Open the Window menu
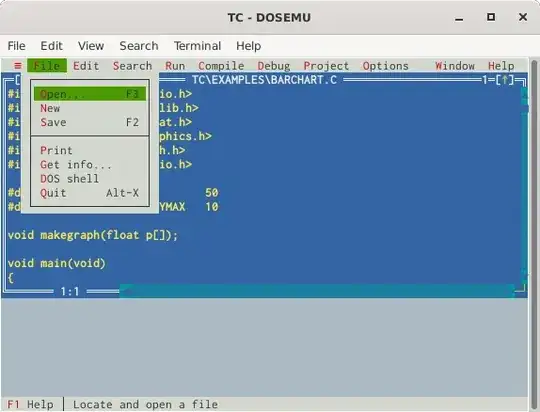 455,65
